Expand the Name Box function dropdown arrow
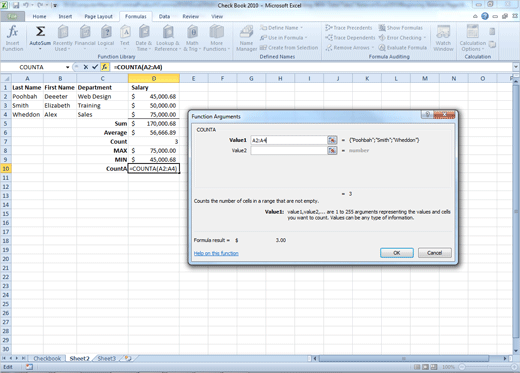520x373 pixels. coord(67,67)
